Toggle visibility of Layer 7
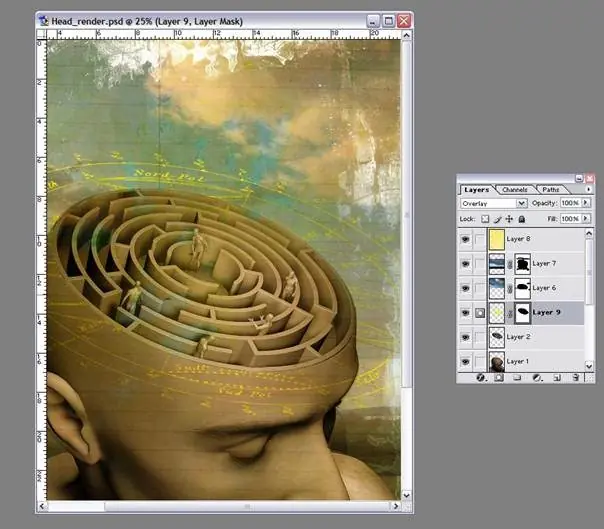 466,264
